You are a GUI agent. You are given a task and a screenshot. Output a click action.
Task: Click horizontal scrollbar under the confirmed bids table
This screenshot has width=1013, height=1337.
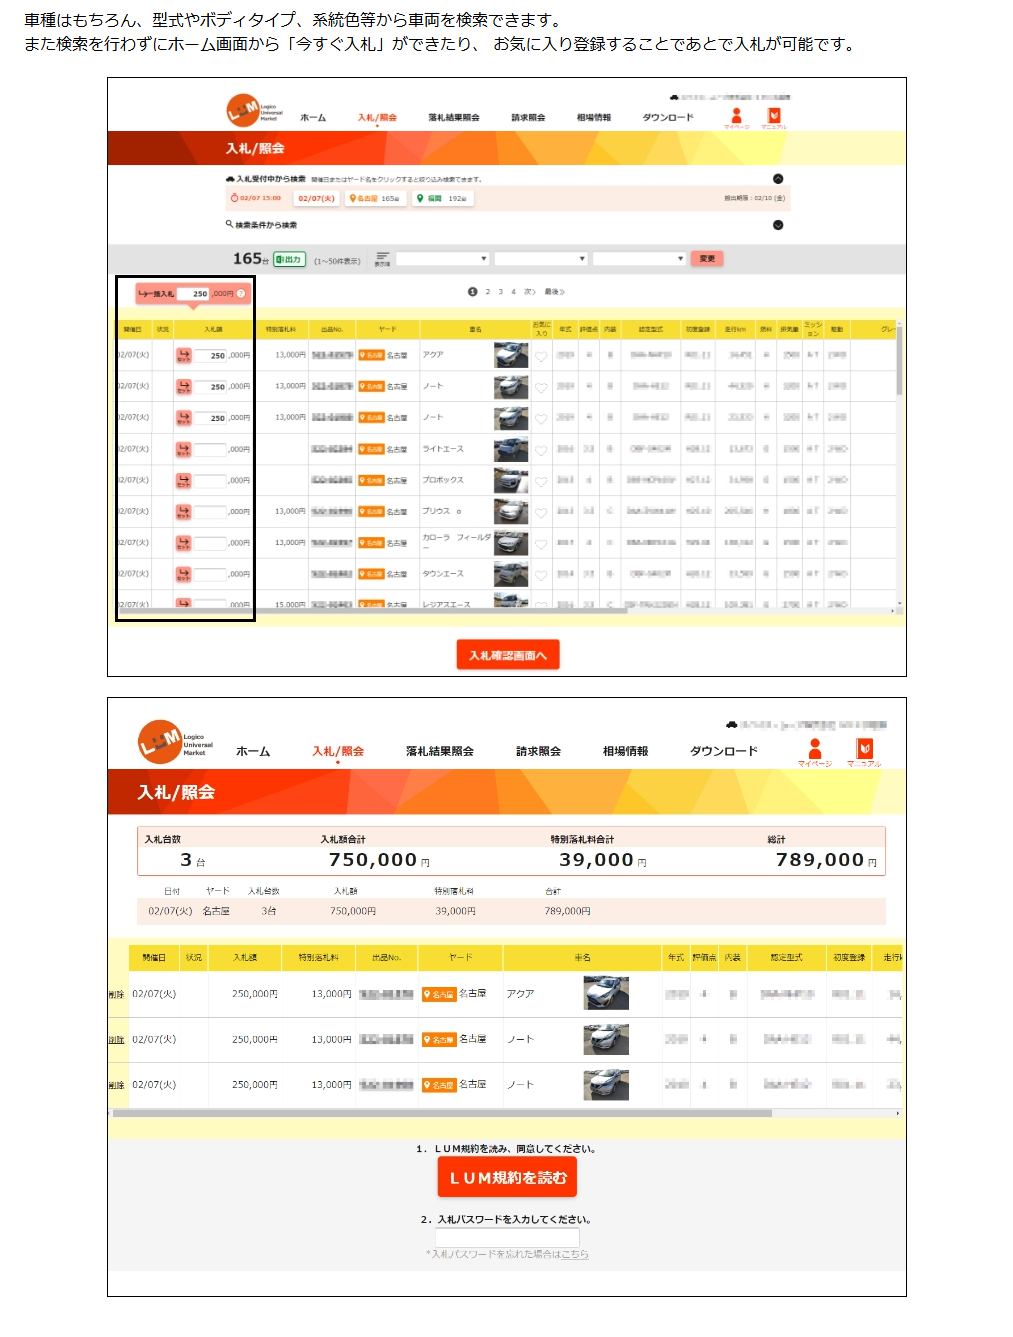coord(440,1113)
